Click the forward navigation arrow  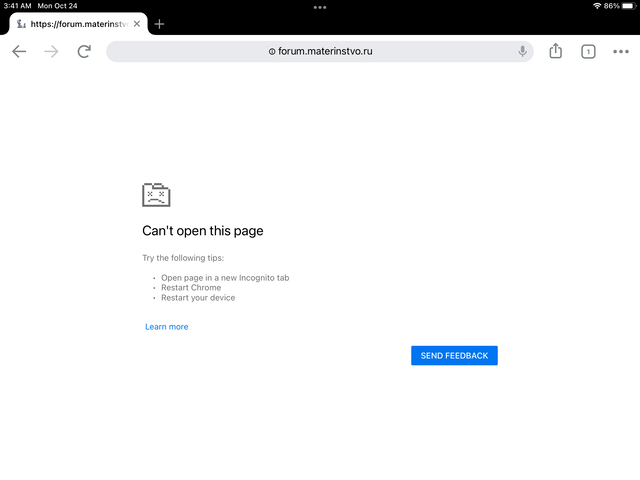click(51, 51)
